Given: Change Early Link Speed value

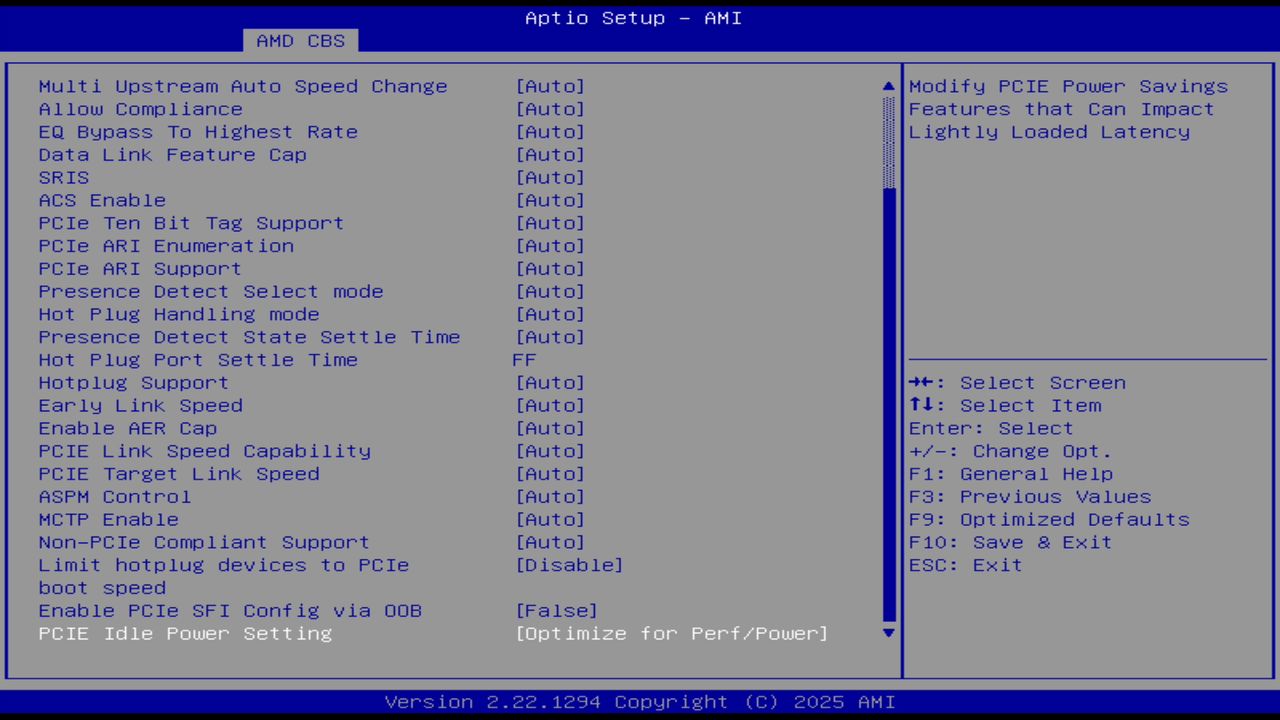Looking at the screenshot, I should point(550,406).
